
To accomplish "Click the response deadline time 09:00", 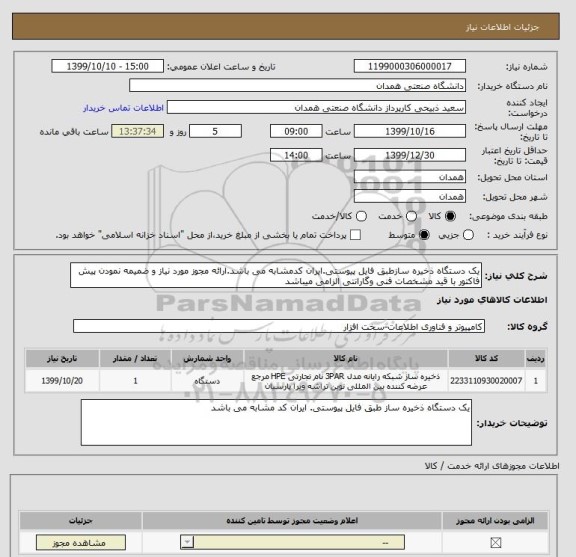I will [296, 131].
